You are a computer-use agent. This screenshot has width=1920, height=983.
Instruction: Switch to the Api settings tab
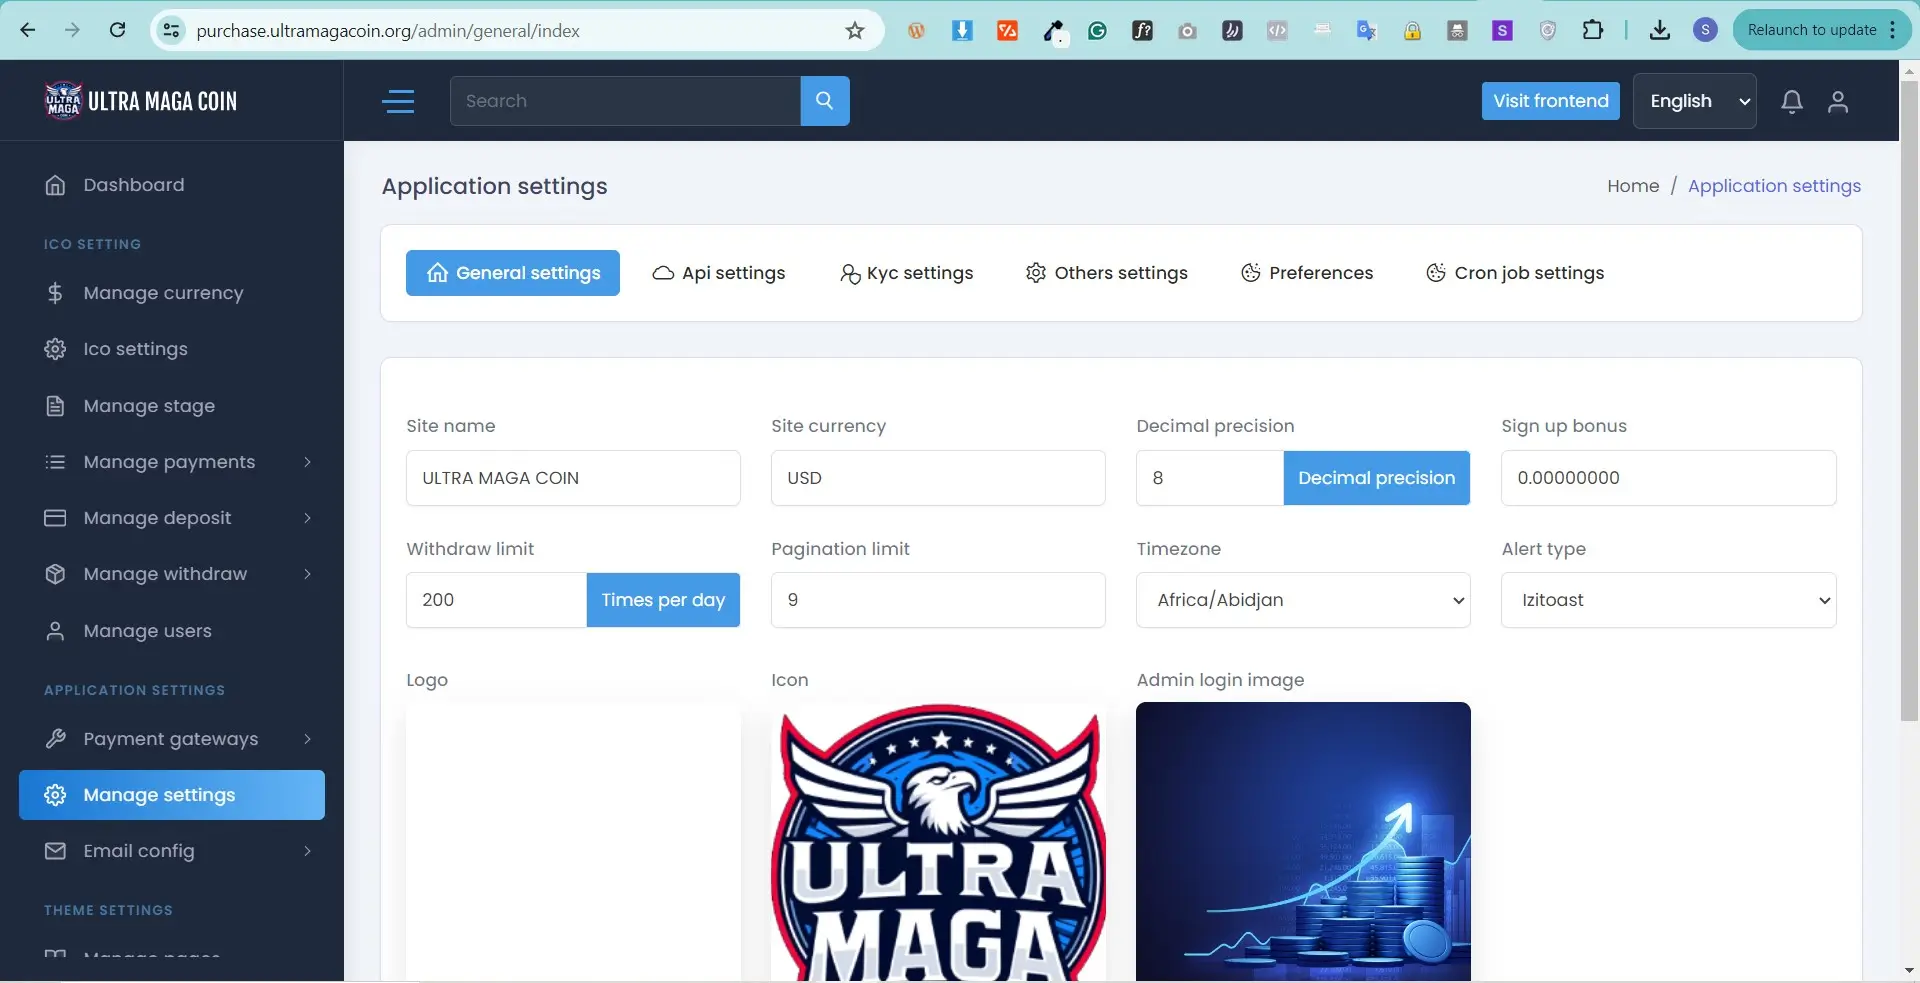pos(719,273)
